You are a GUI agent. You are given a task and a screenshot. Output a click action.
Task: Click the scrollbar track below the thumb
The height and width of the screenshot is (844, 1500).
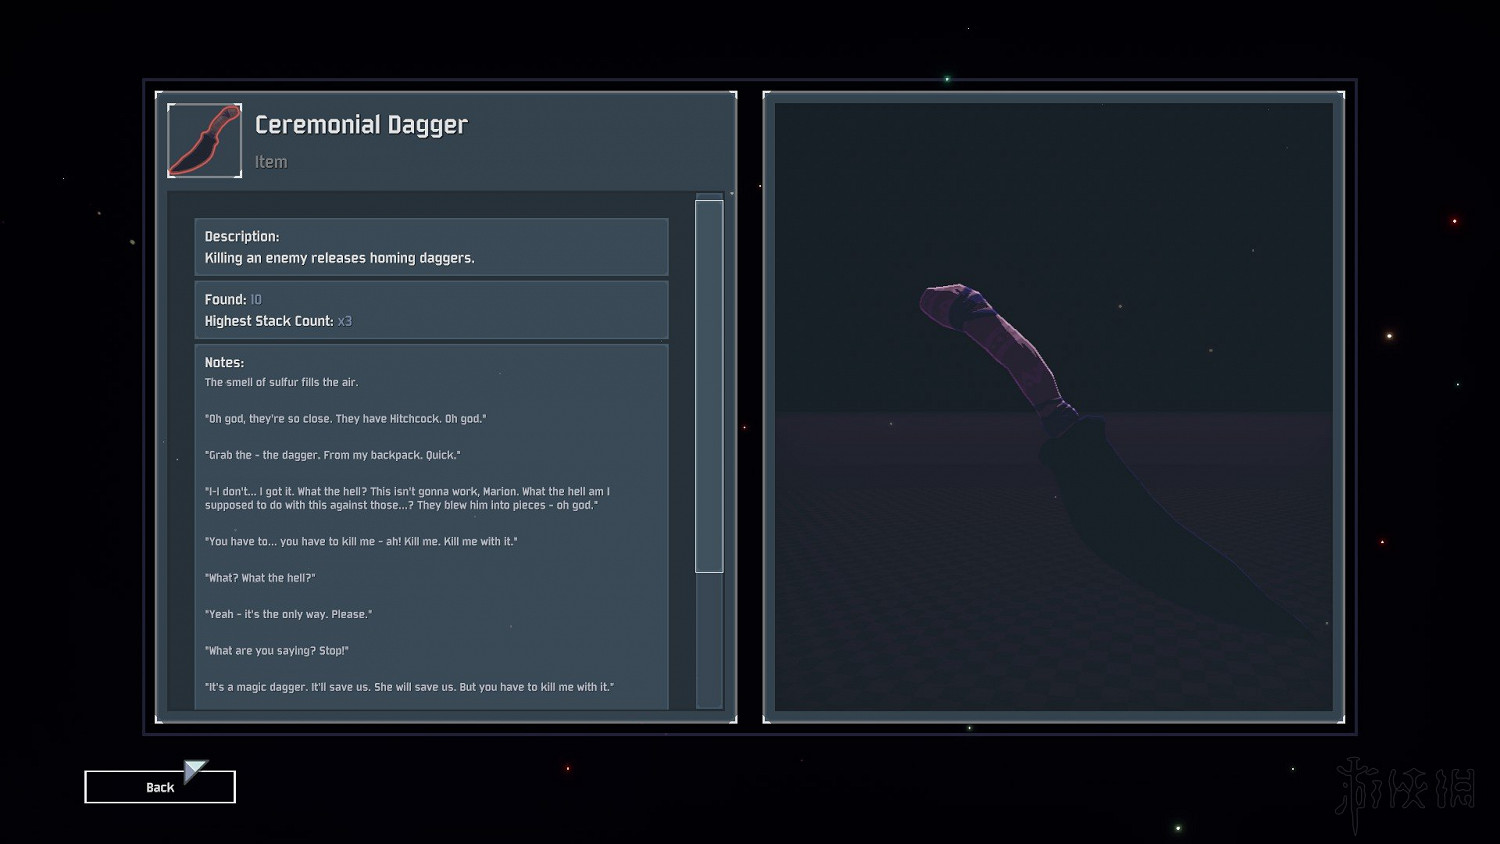pyautogui.click(x=709, y=640)
